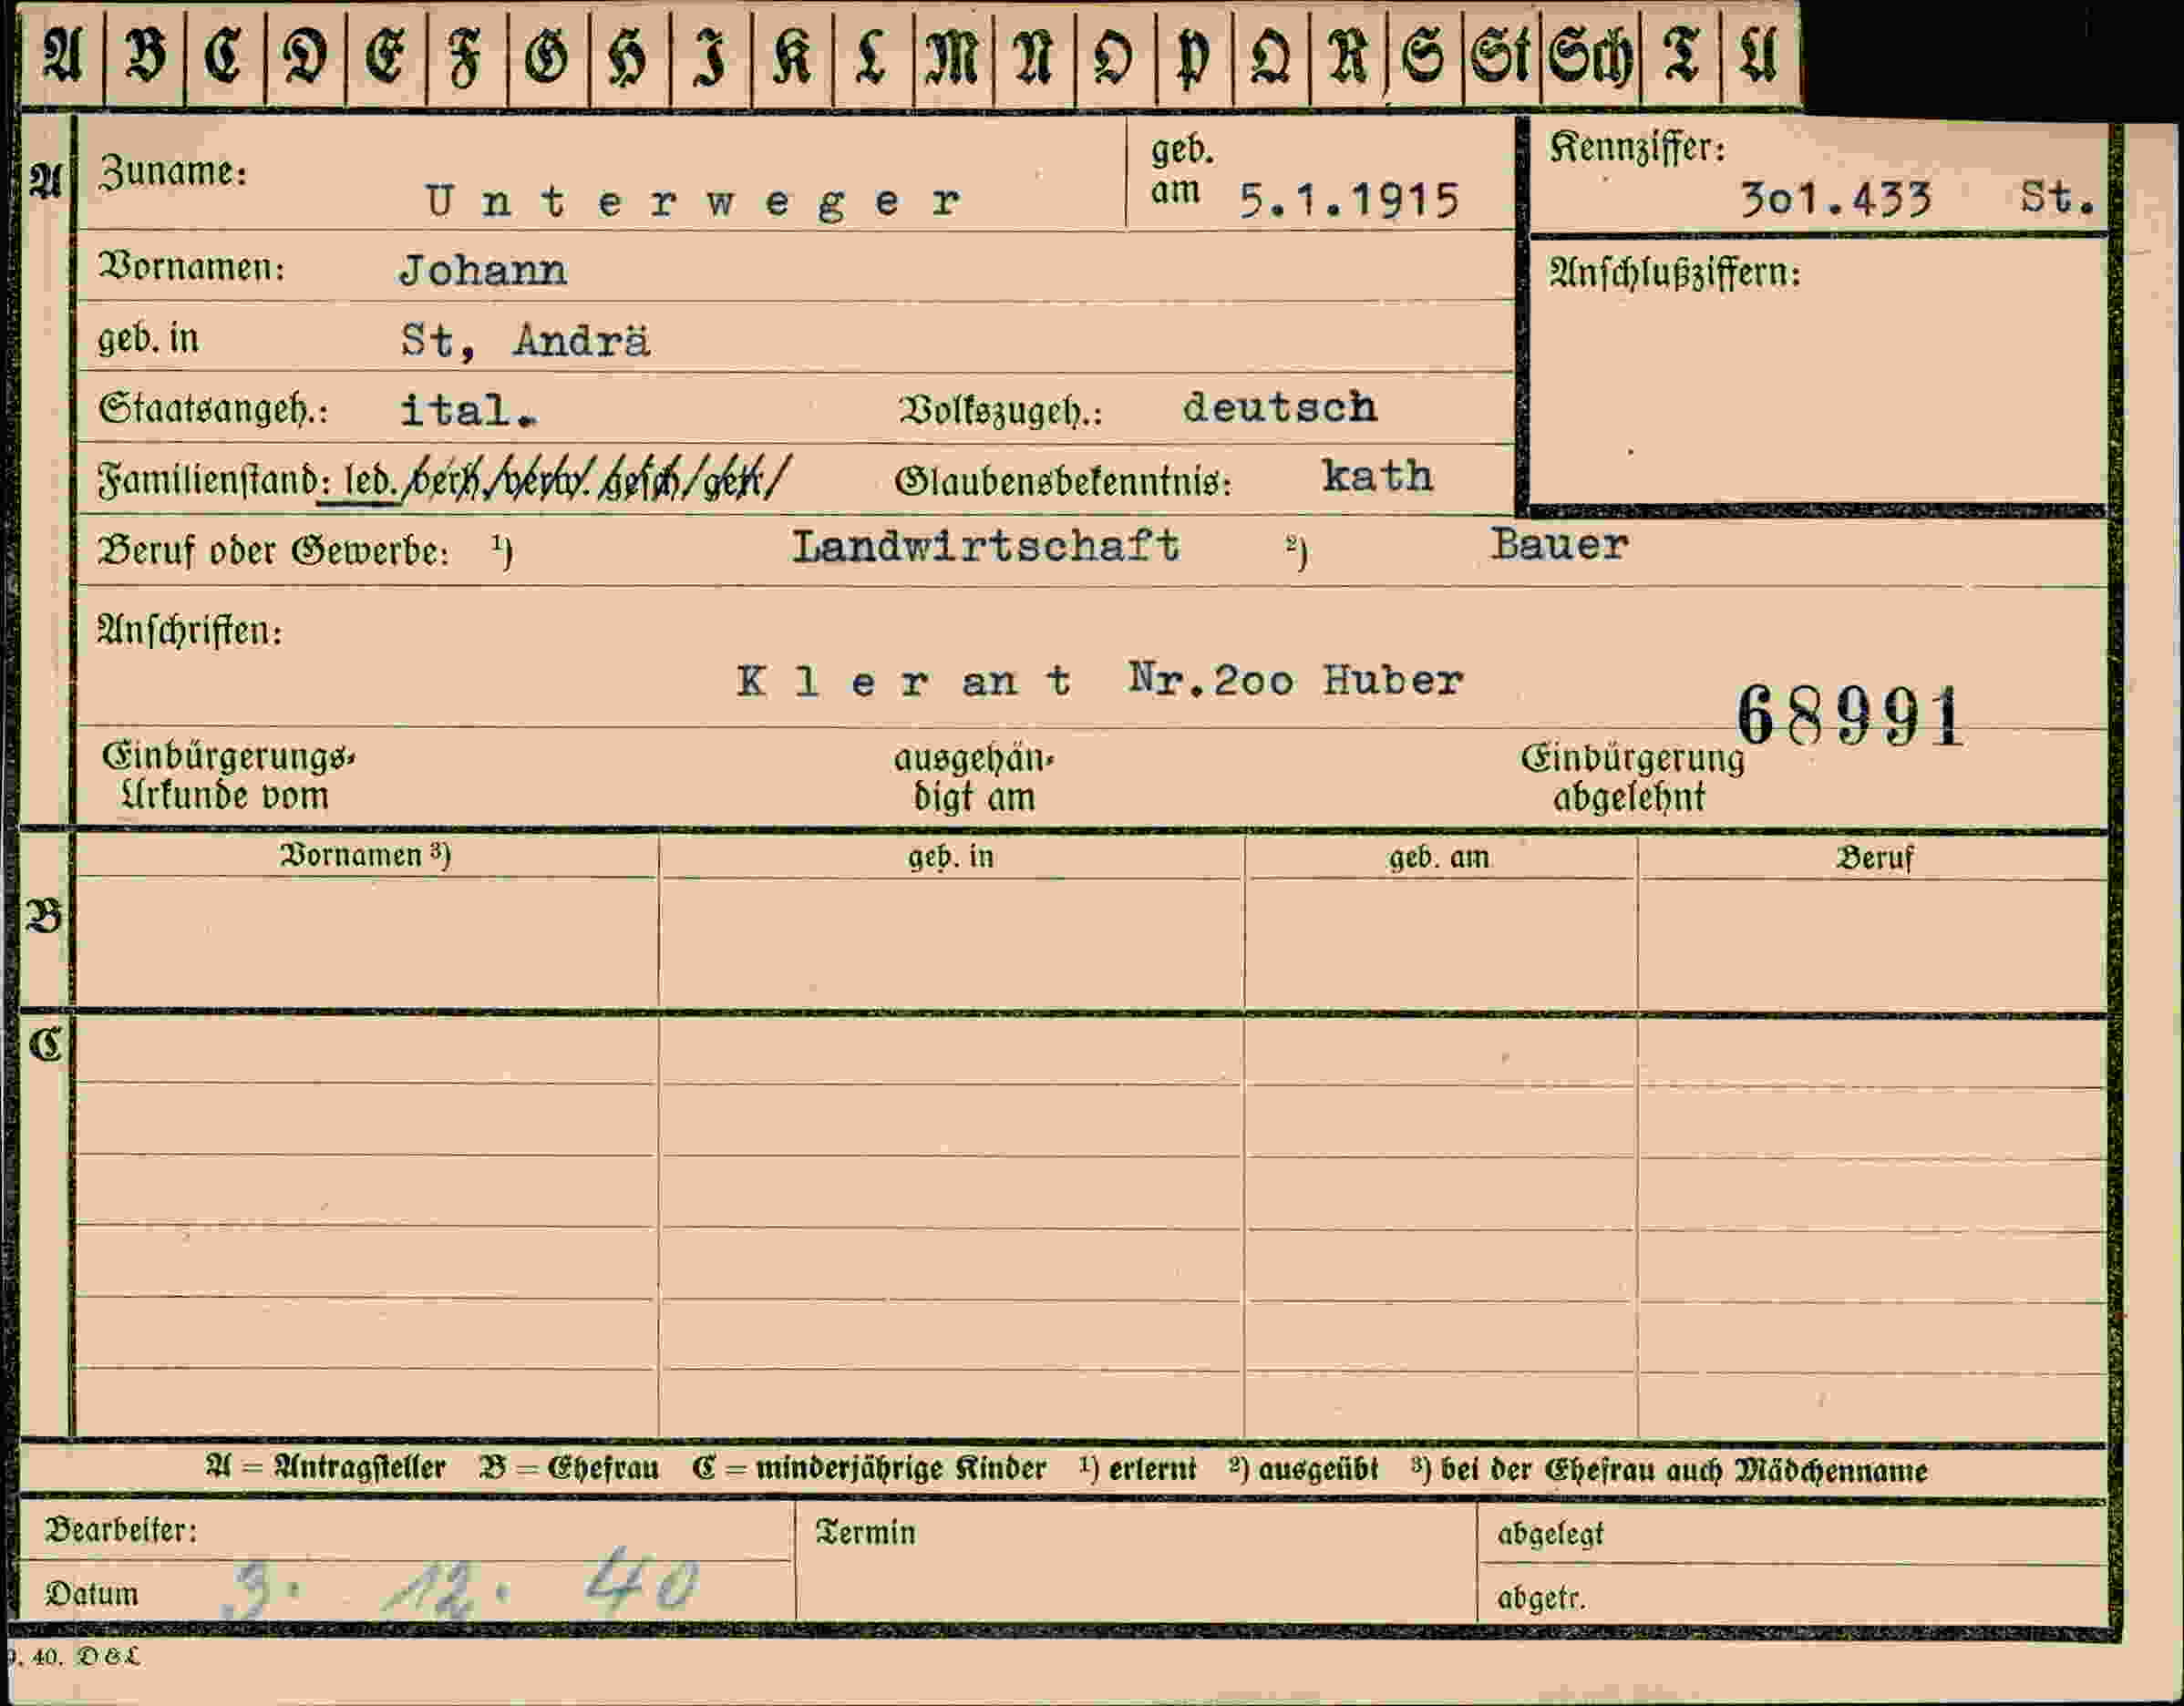Click the 'Beruf oder Gewerbe:' label
2184x1706 pixels.
point(273,551)
